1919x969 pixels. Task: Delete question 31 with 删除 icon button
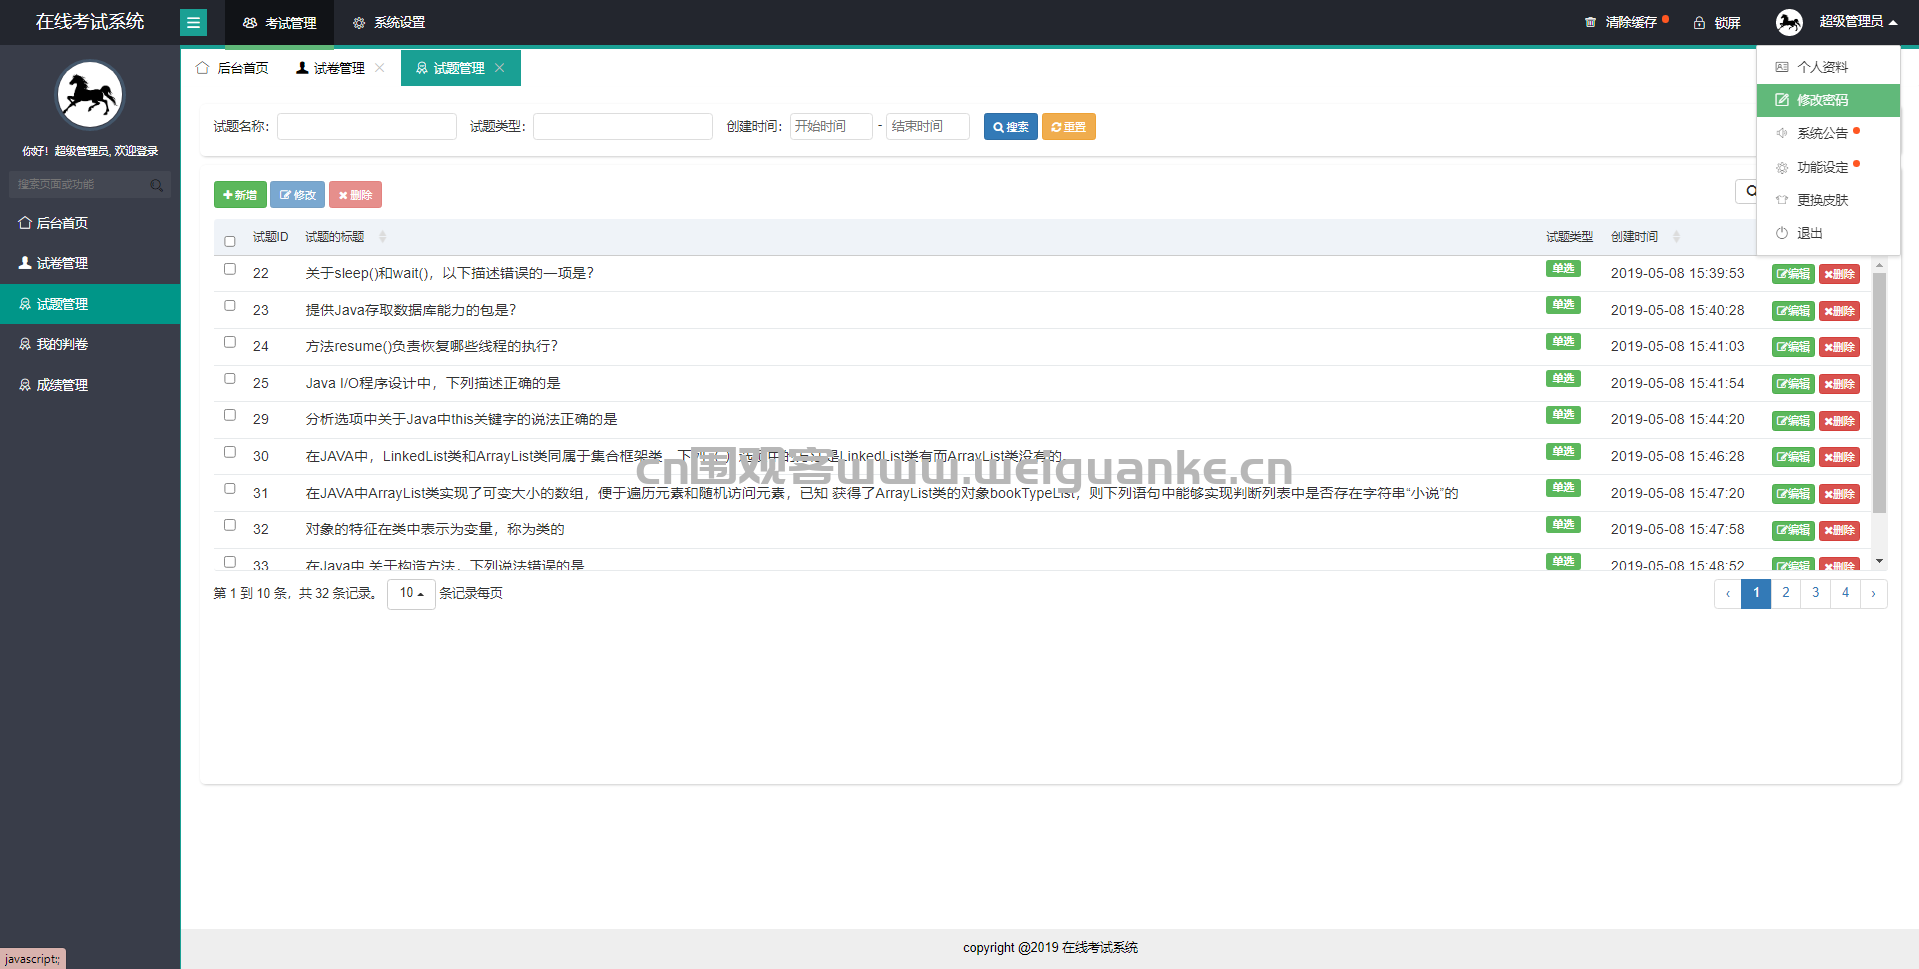1839,494
